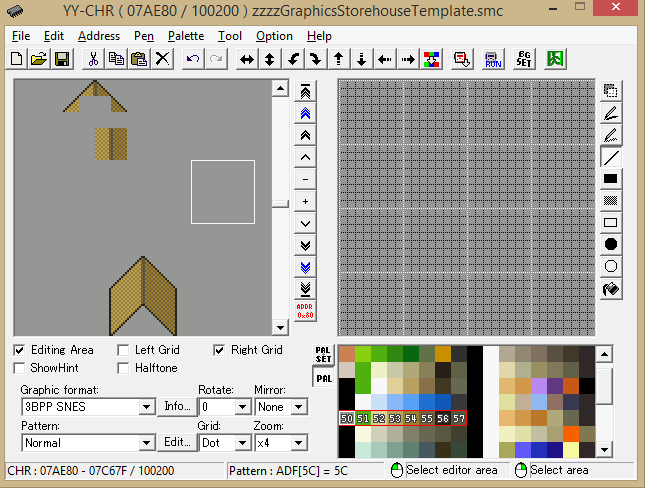Jump to top with first navigation arrow
Image resolution: width=645 pixels, height=488 pixels.
[x=305, y=92]
